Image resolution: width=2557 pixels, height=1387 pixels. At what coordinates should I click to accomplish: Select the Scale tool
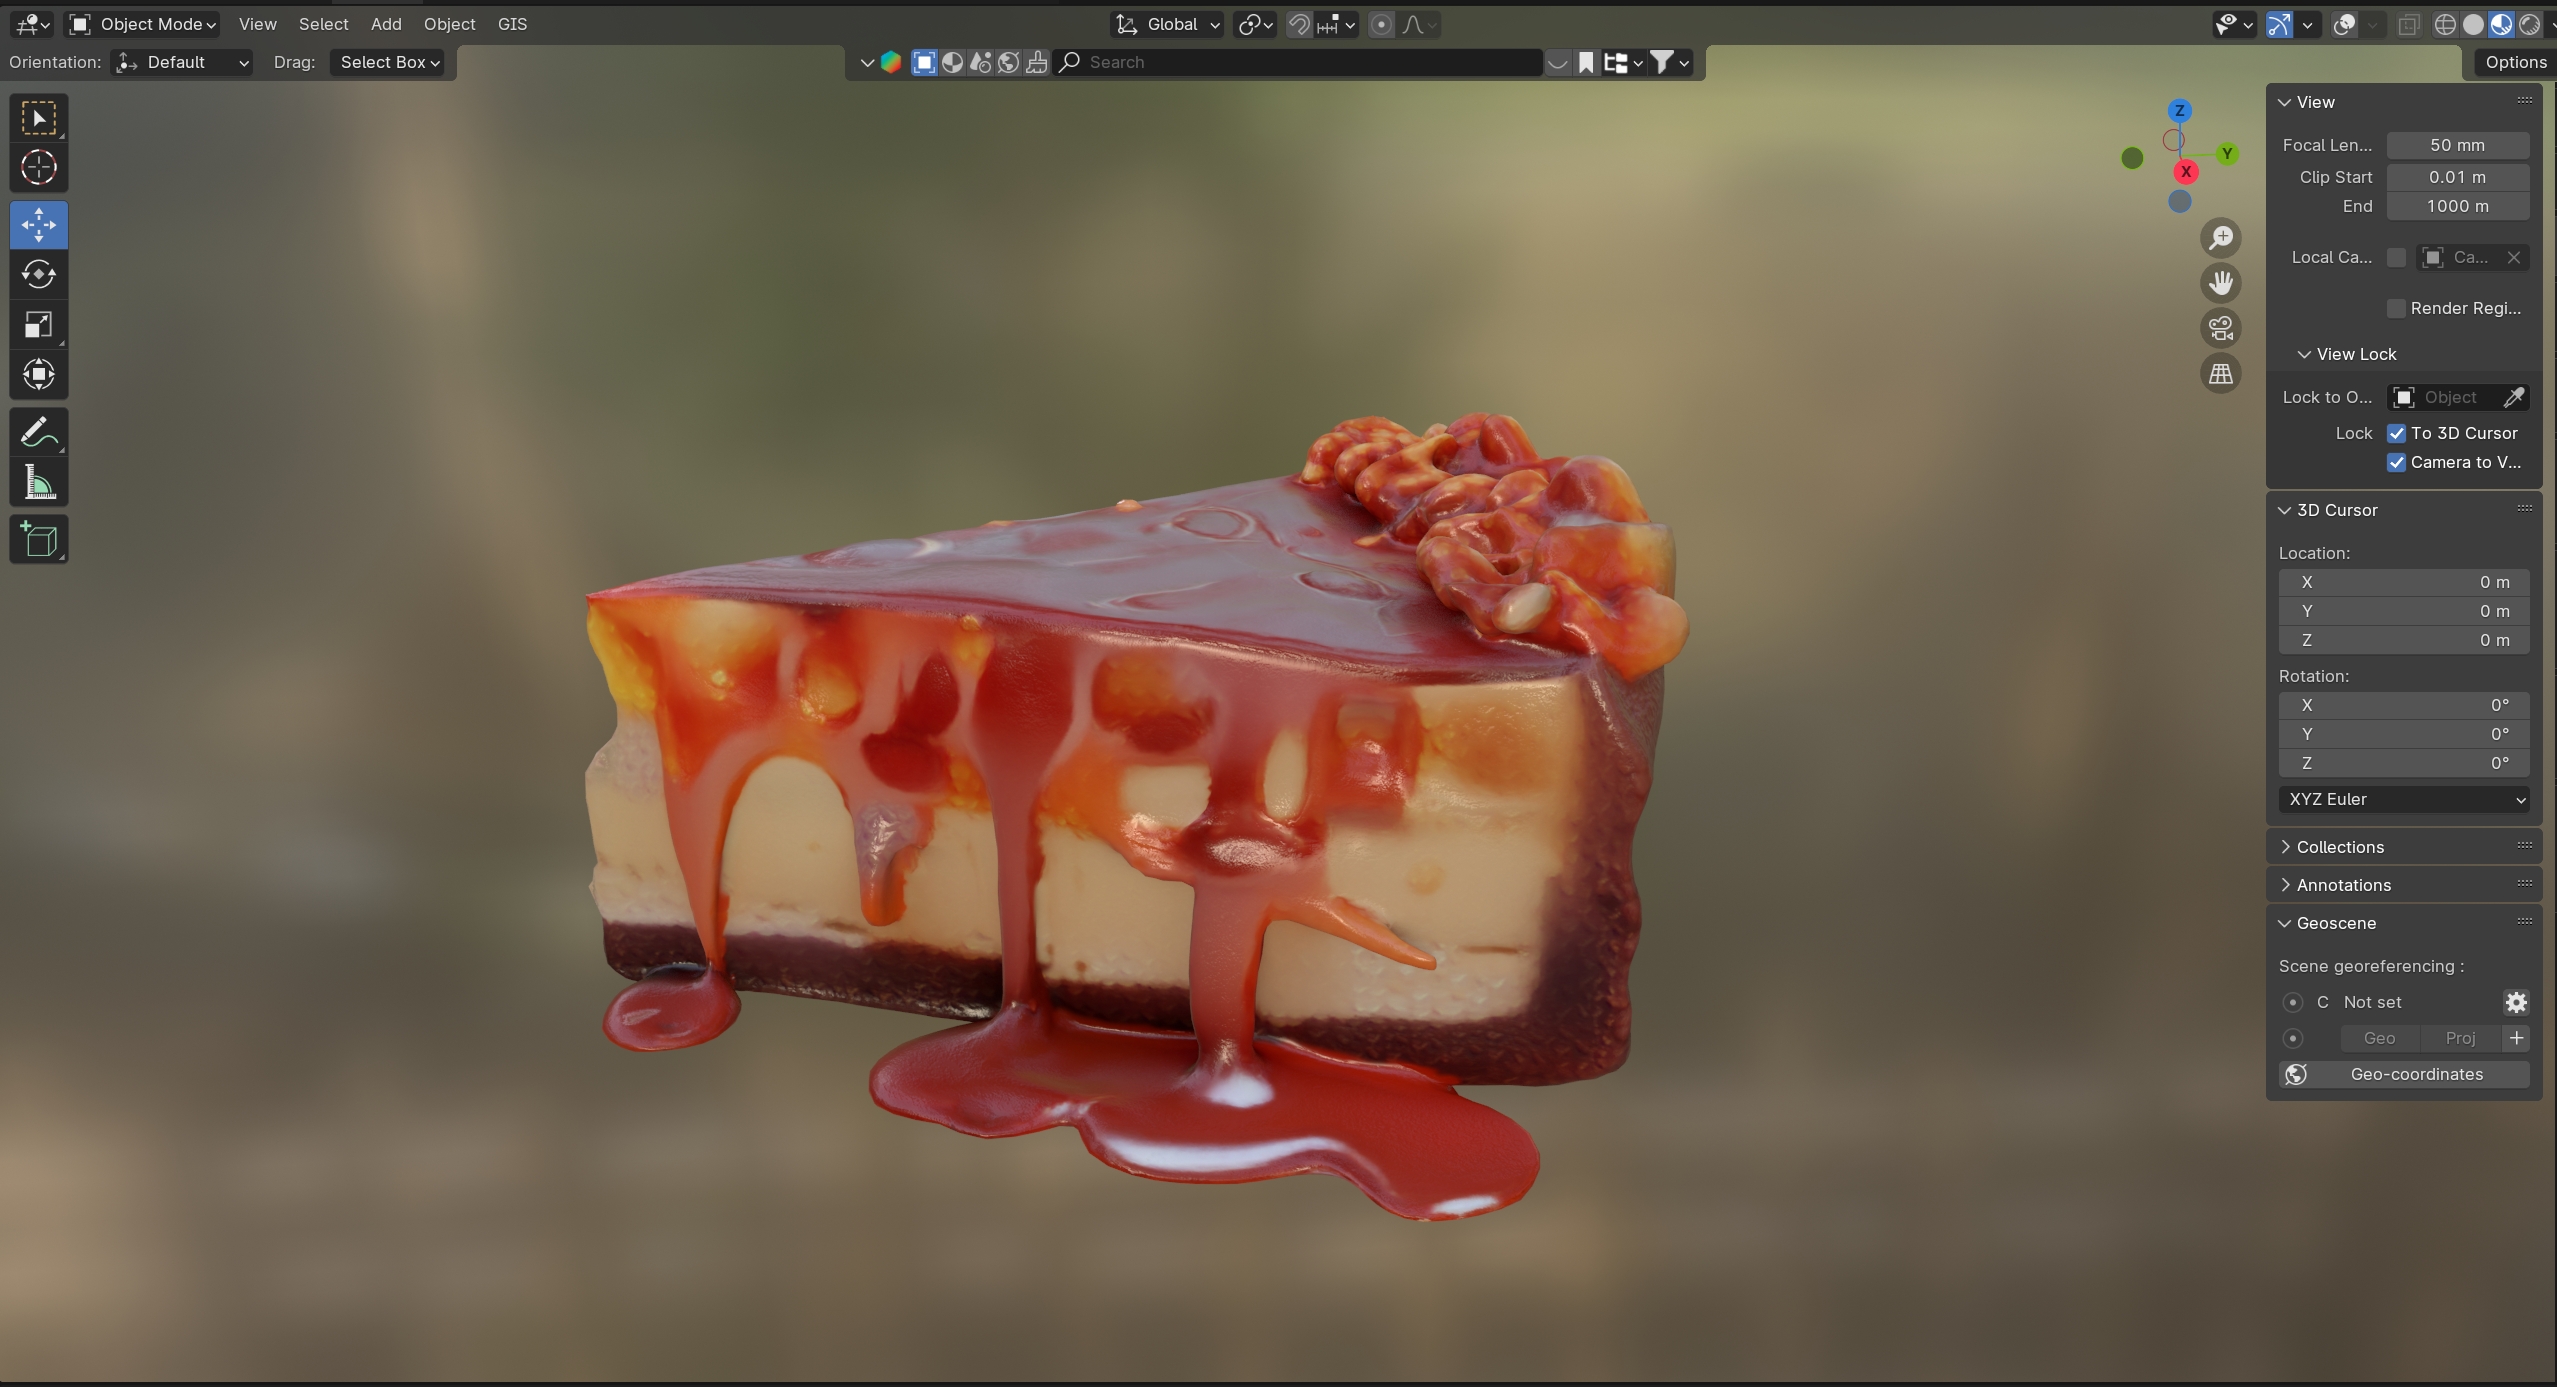[x=38, y=325]
